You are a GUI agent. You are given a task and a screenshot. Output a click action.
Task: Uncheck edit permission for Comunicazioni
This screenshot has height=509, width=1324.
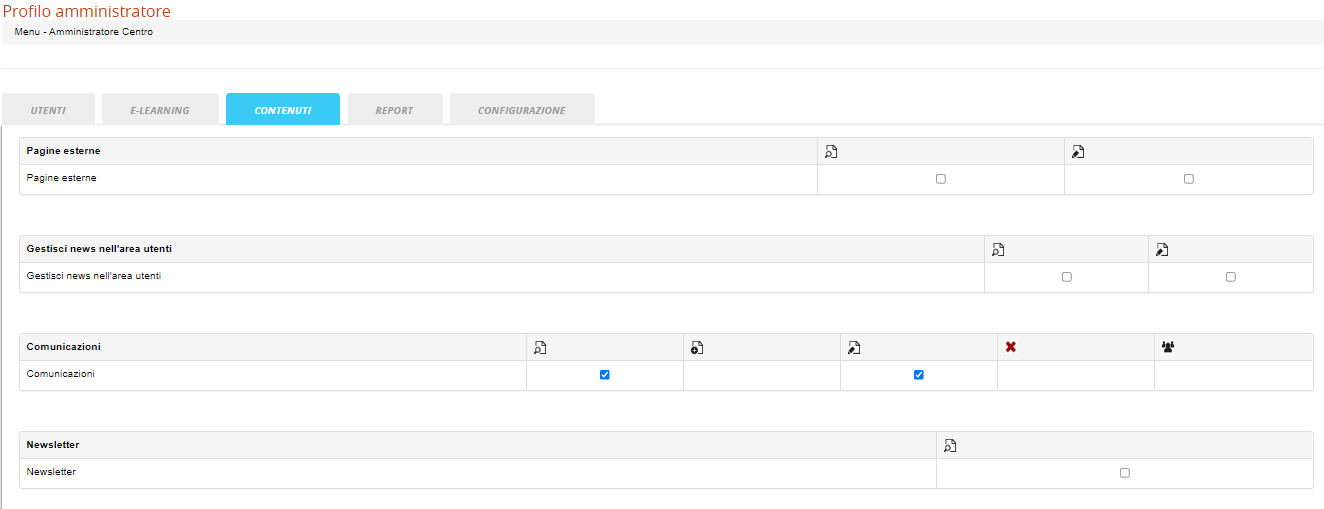[x=918, y=375]
